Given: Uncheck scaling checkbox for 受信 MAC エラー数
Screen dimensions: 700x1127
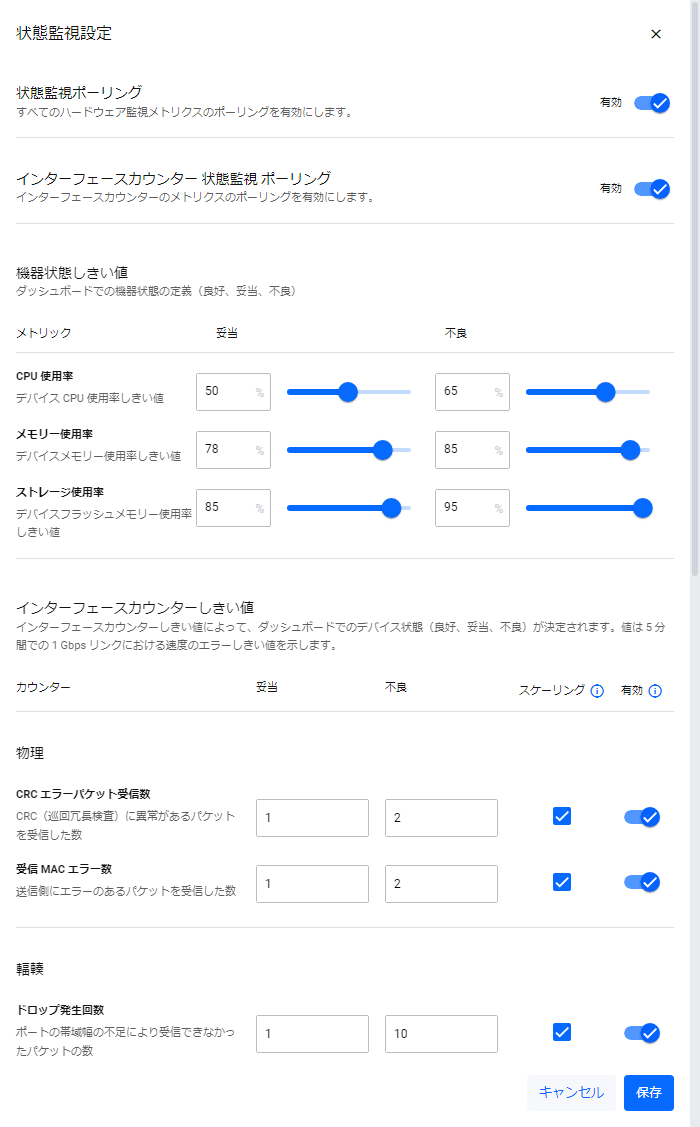Looking at the screenshot, I should pos(562,882).
